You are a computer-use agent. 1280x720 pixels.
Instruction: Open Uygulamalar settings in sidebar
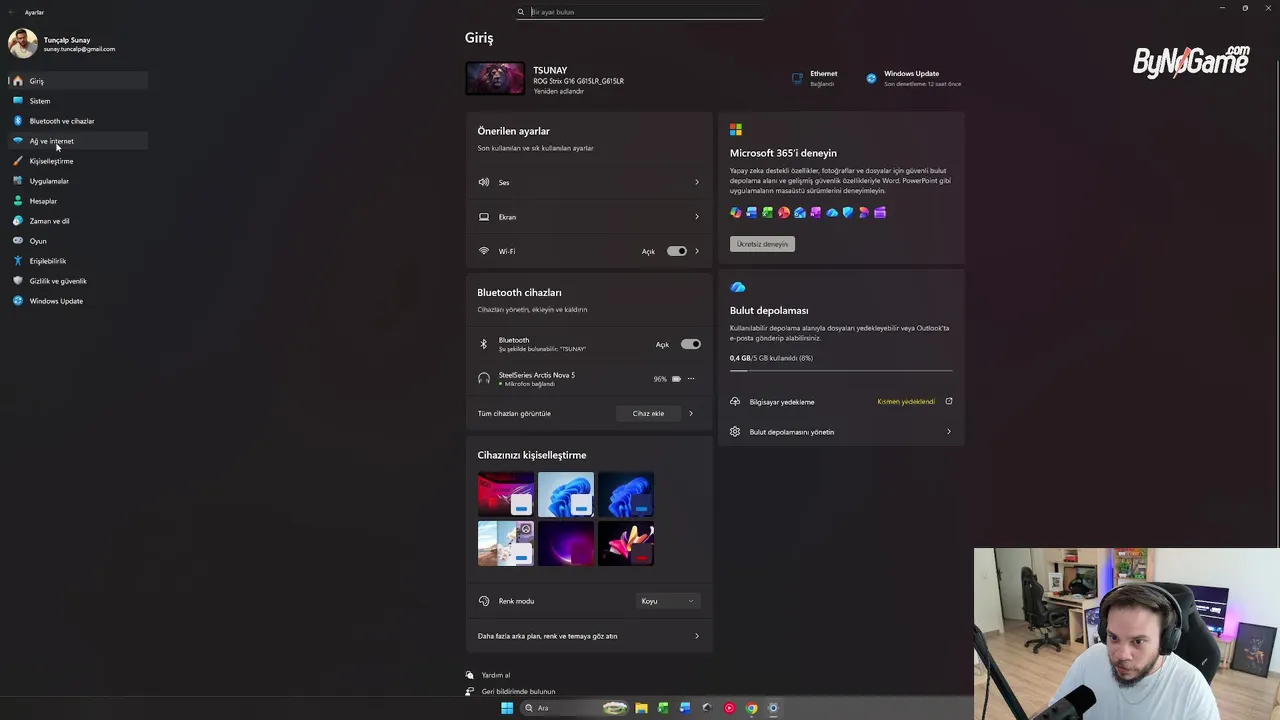(78, 181)
